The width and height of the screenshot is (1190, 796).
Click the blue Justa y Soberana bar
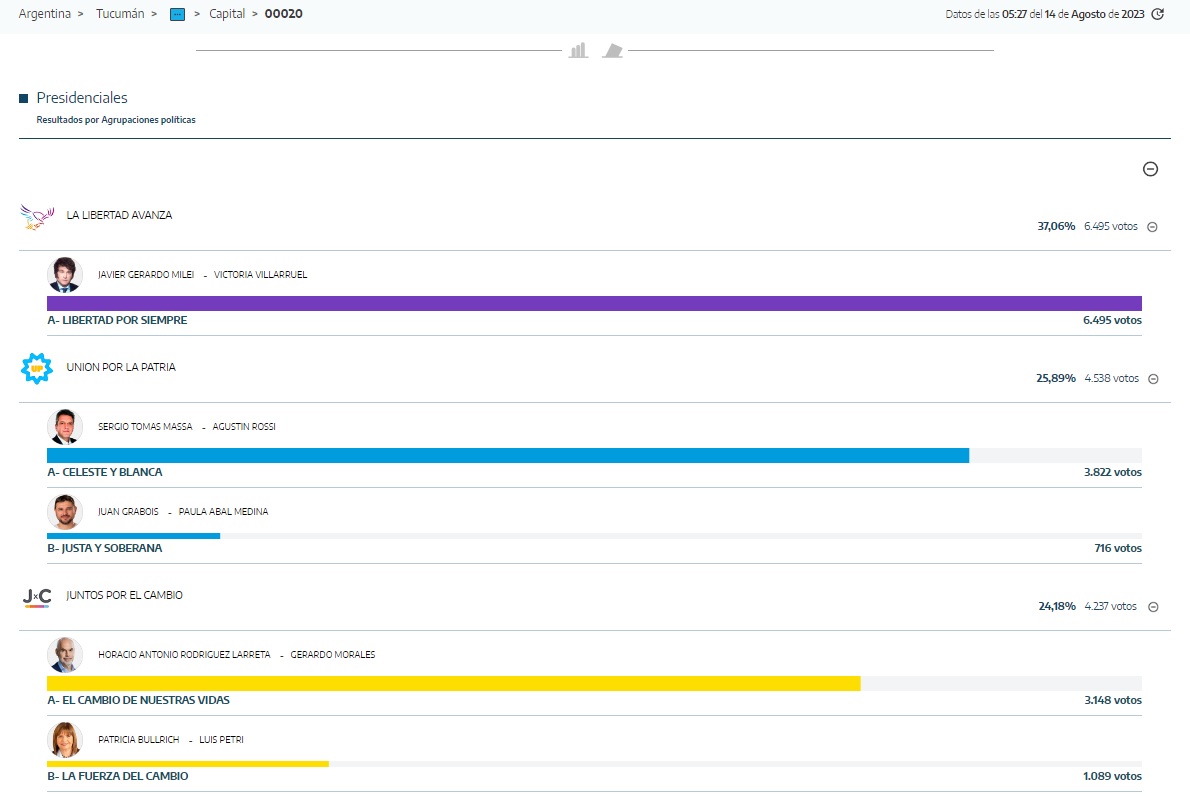coord(134,536)
